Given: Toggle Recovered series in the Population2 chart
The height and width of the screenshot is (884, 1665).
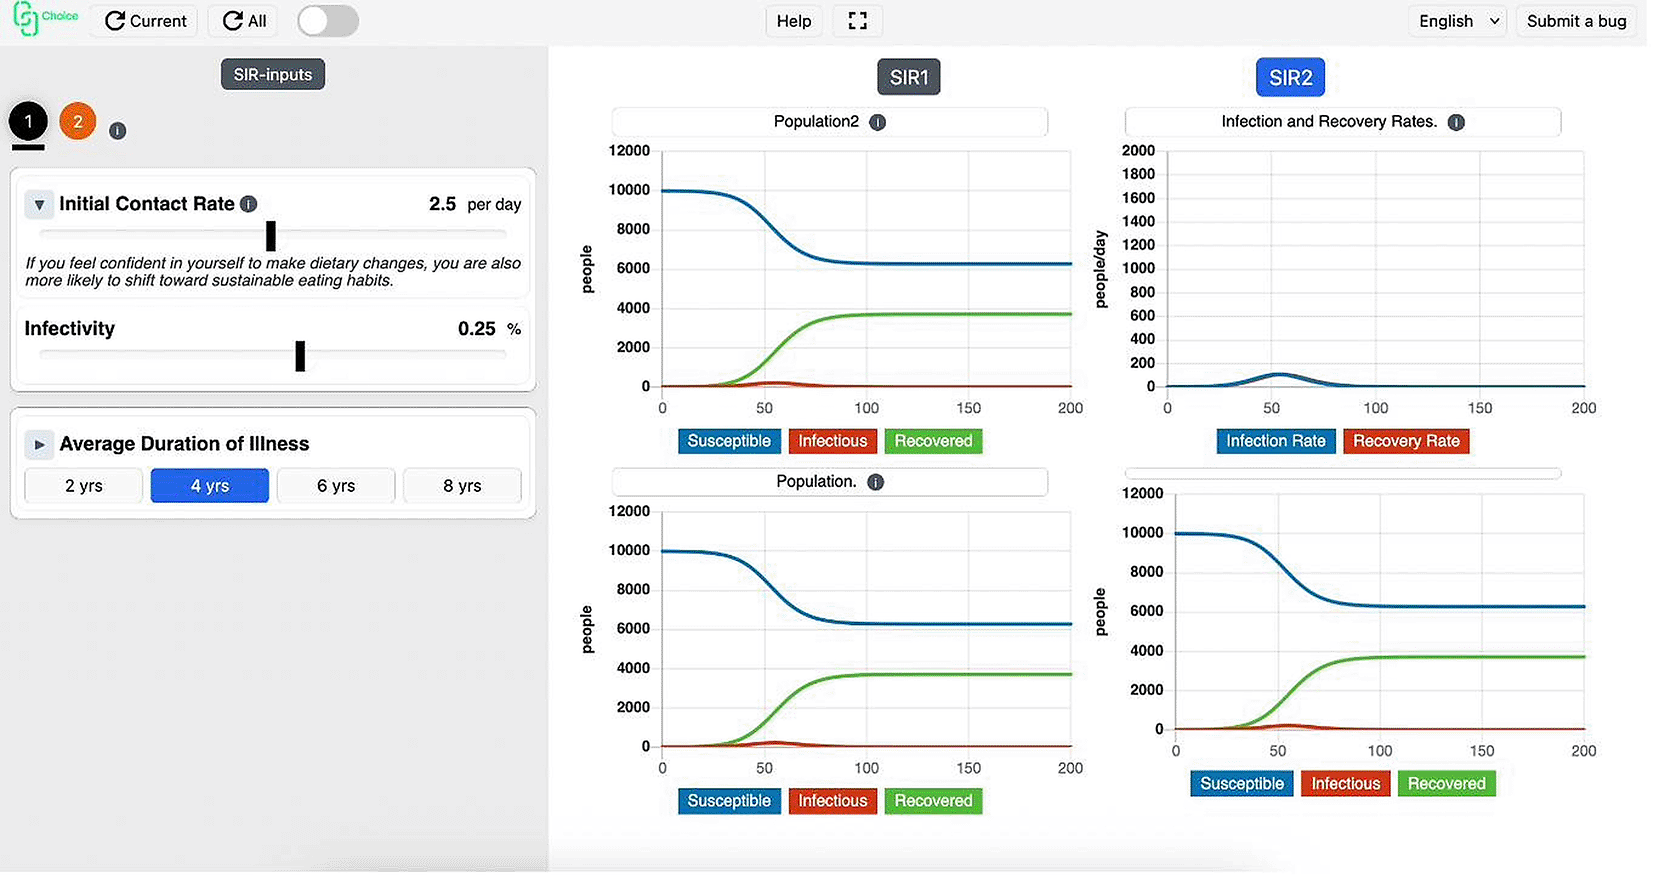Looking at the screenshot, I should 933,441.
